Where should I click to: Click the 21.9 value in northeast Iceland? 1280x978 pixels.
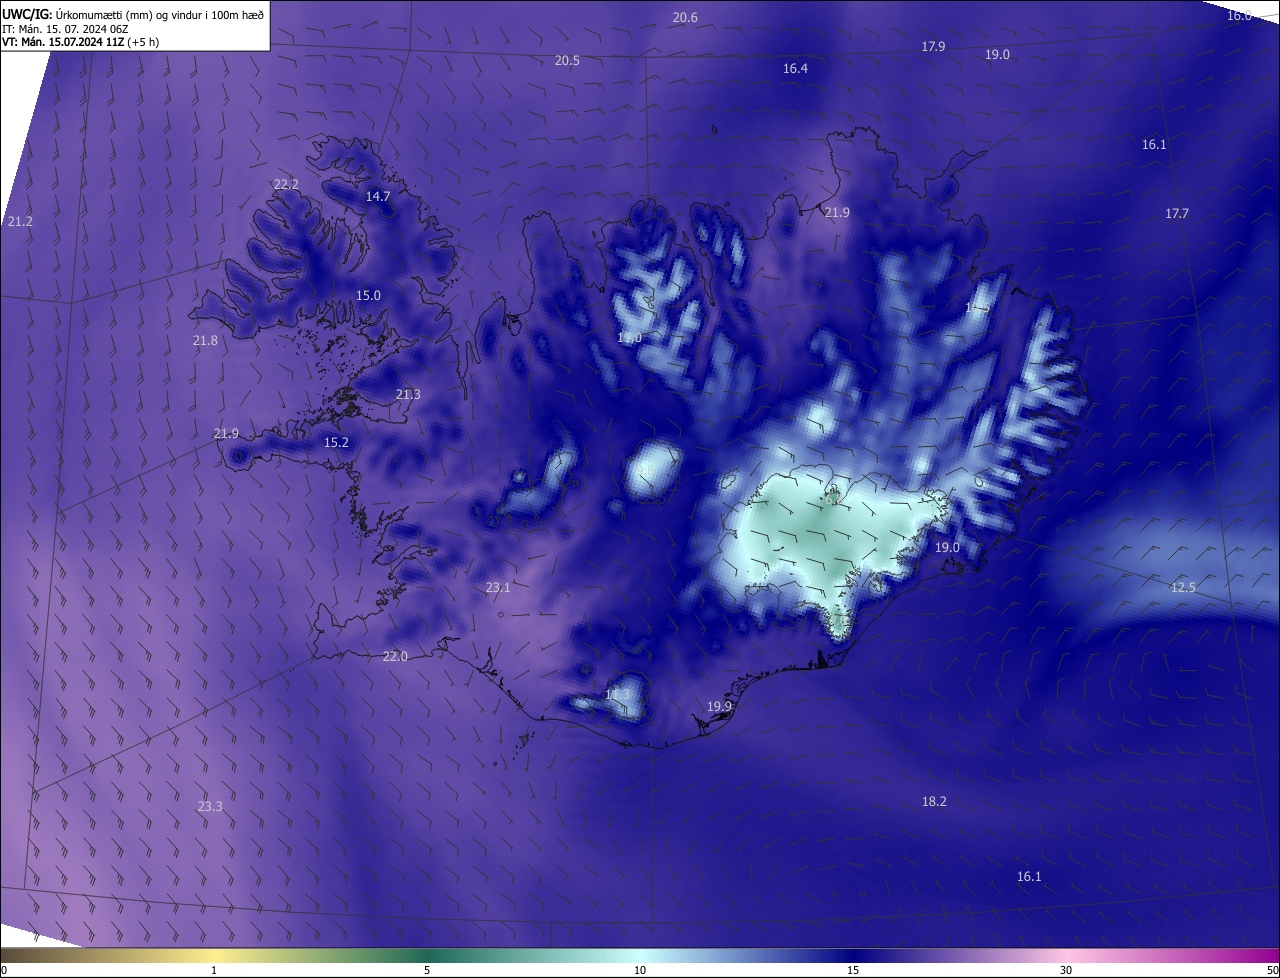pos(837,213)
